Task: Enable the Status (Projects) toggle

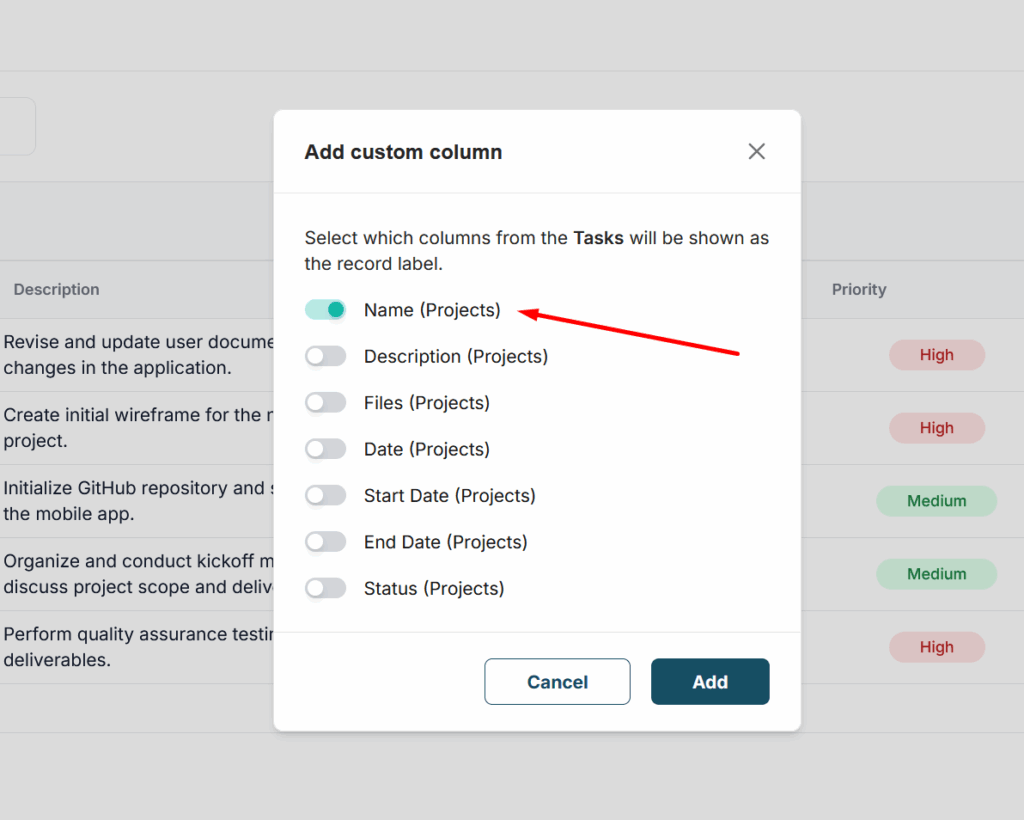Action: 326,588
